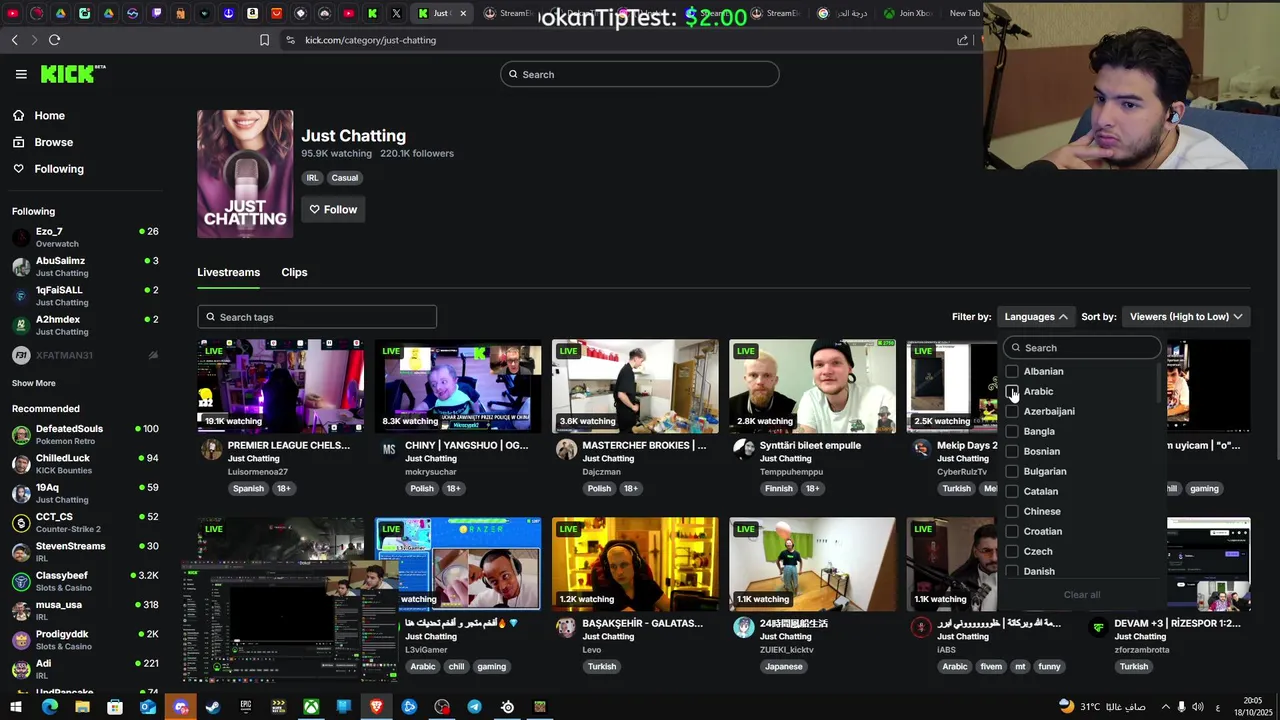Check the Bosnian language checkbox
Screen dimensions: 1280x720
coord(1012,451)
